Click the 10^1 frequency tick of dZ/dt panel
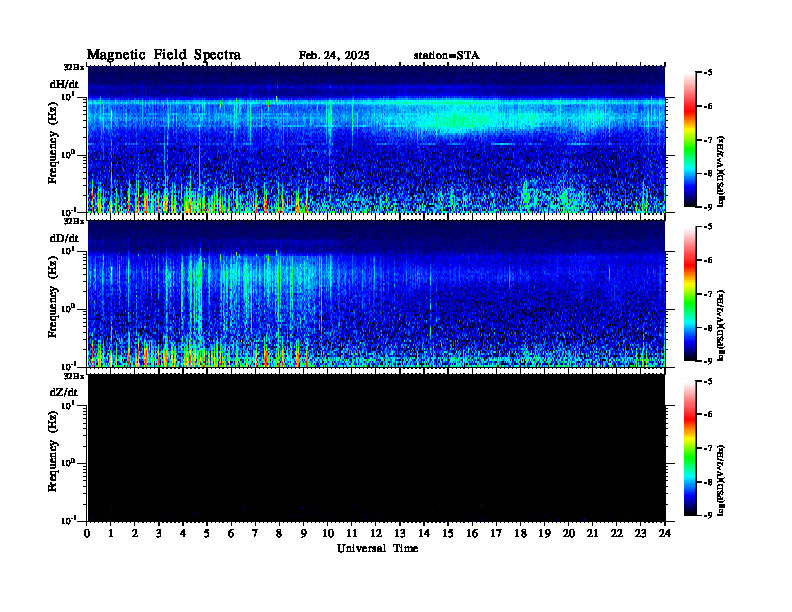Image resolution: width=792 pixels, height=612 pixels. click(x=68, y=405)
